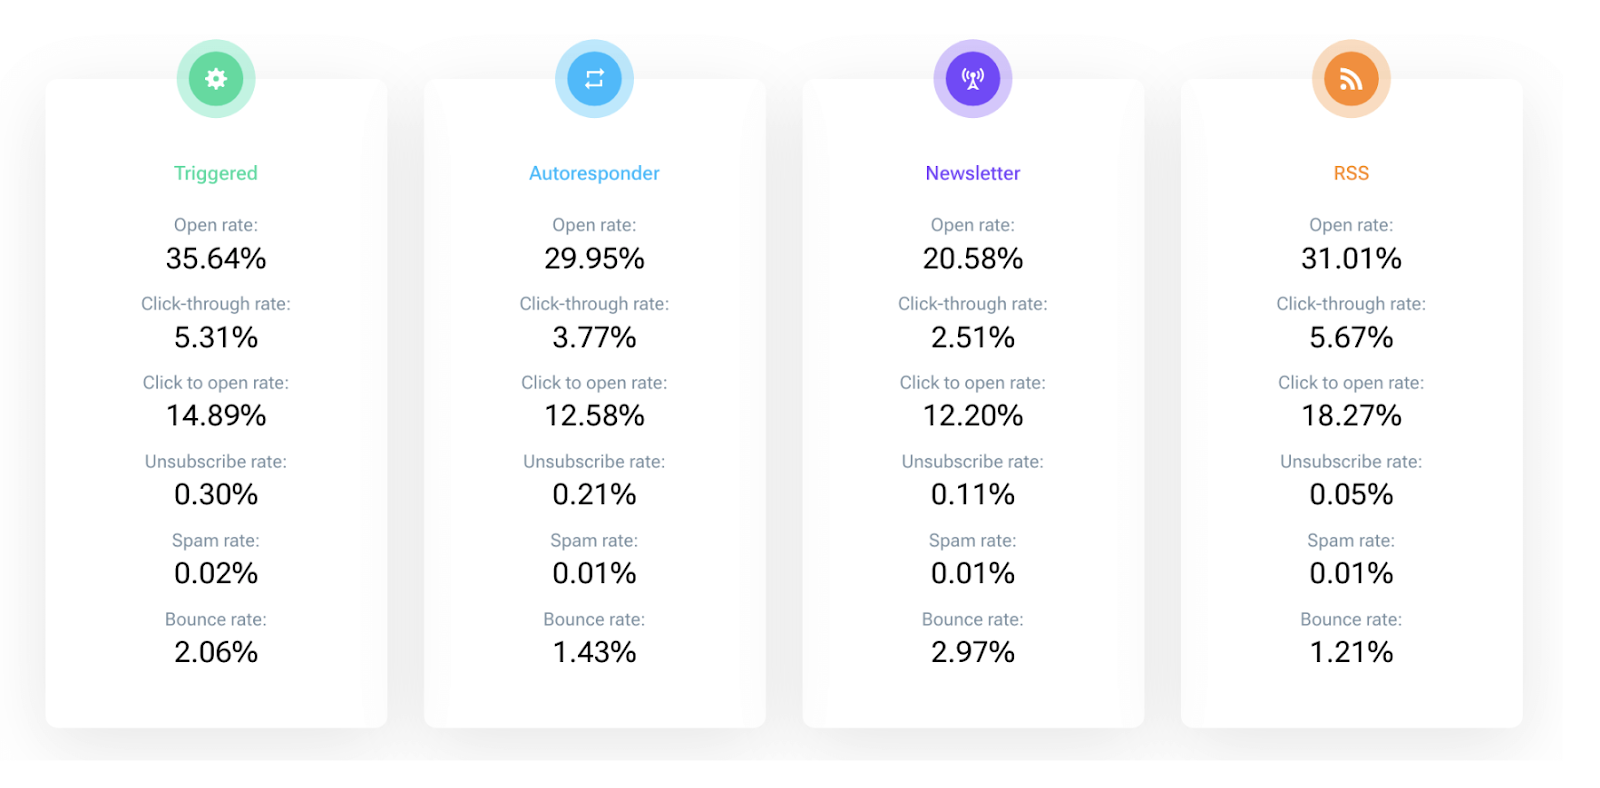
Task: Click RSS open rate 31.01%
Action: (1351, 258)
